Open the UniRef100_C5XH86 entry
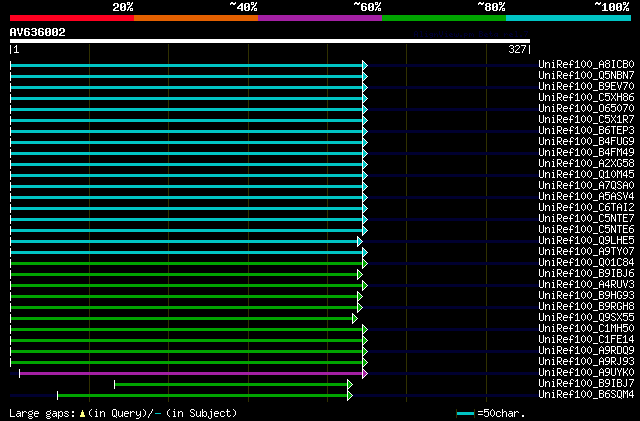 [586, 98]
